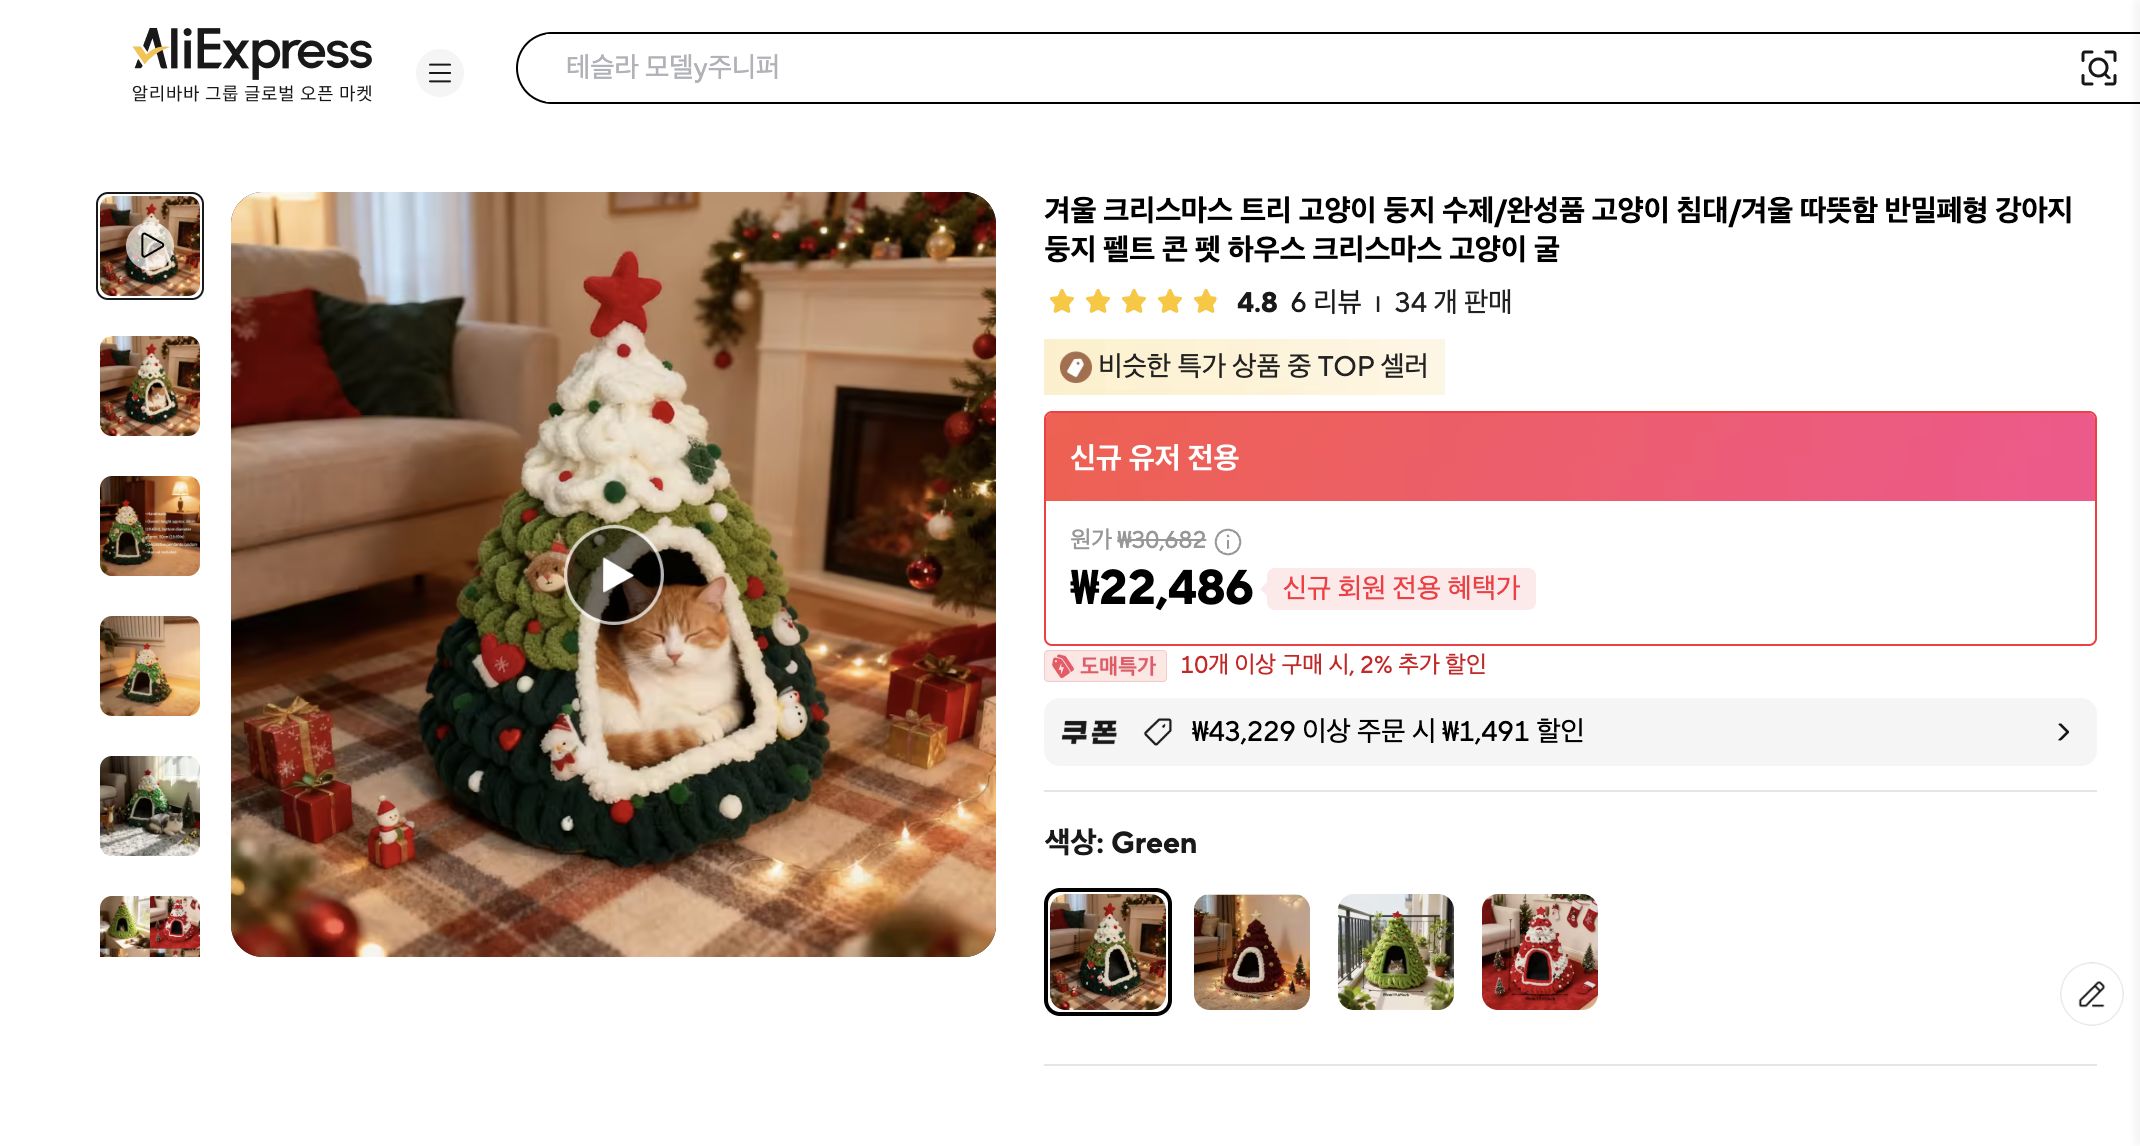Click the TOP seller badge icon

point(1076,367)
